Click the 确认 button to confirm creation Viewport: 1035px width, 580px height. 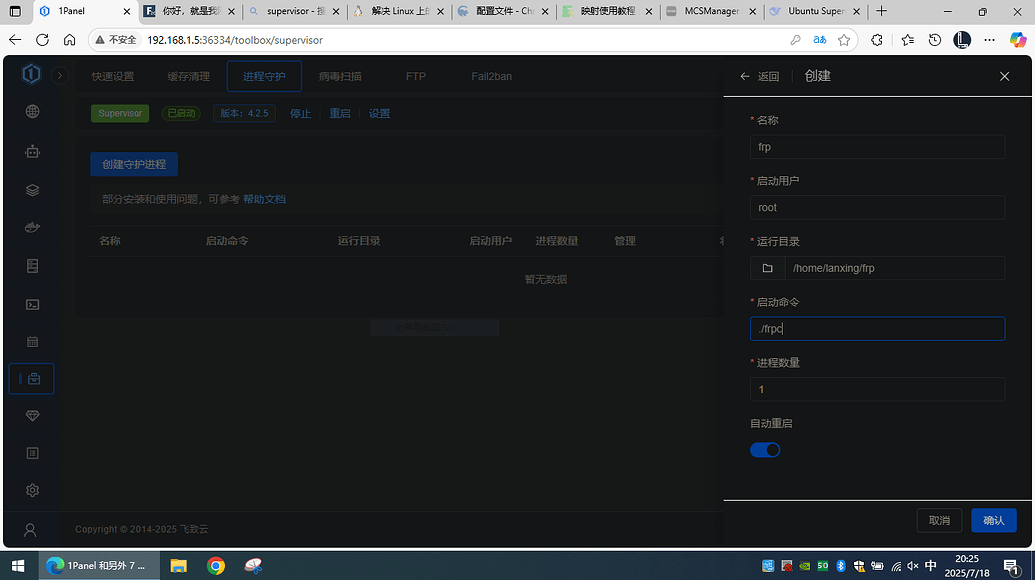(993, 520)
